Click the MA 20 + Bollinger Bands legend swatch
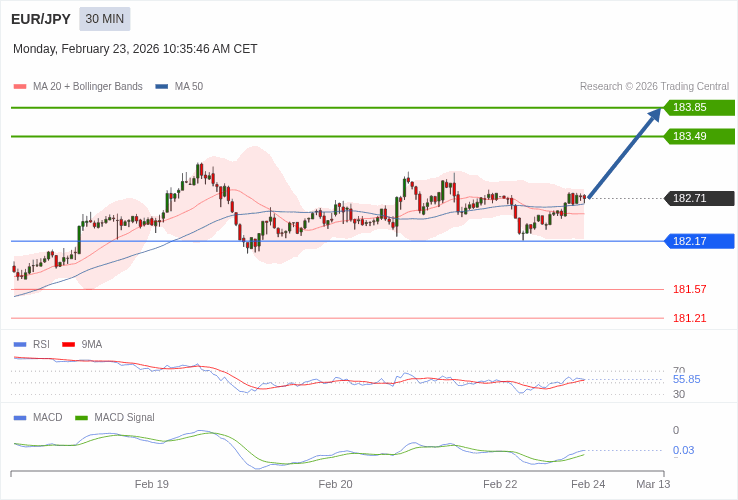The height and width of the screenshot is (500, 738). [20, 87]
